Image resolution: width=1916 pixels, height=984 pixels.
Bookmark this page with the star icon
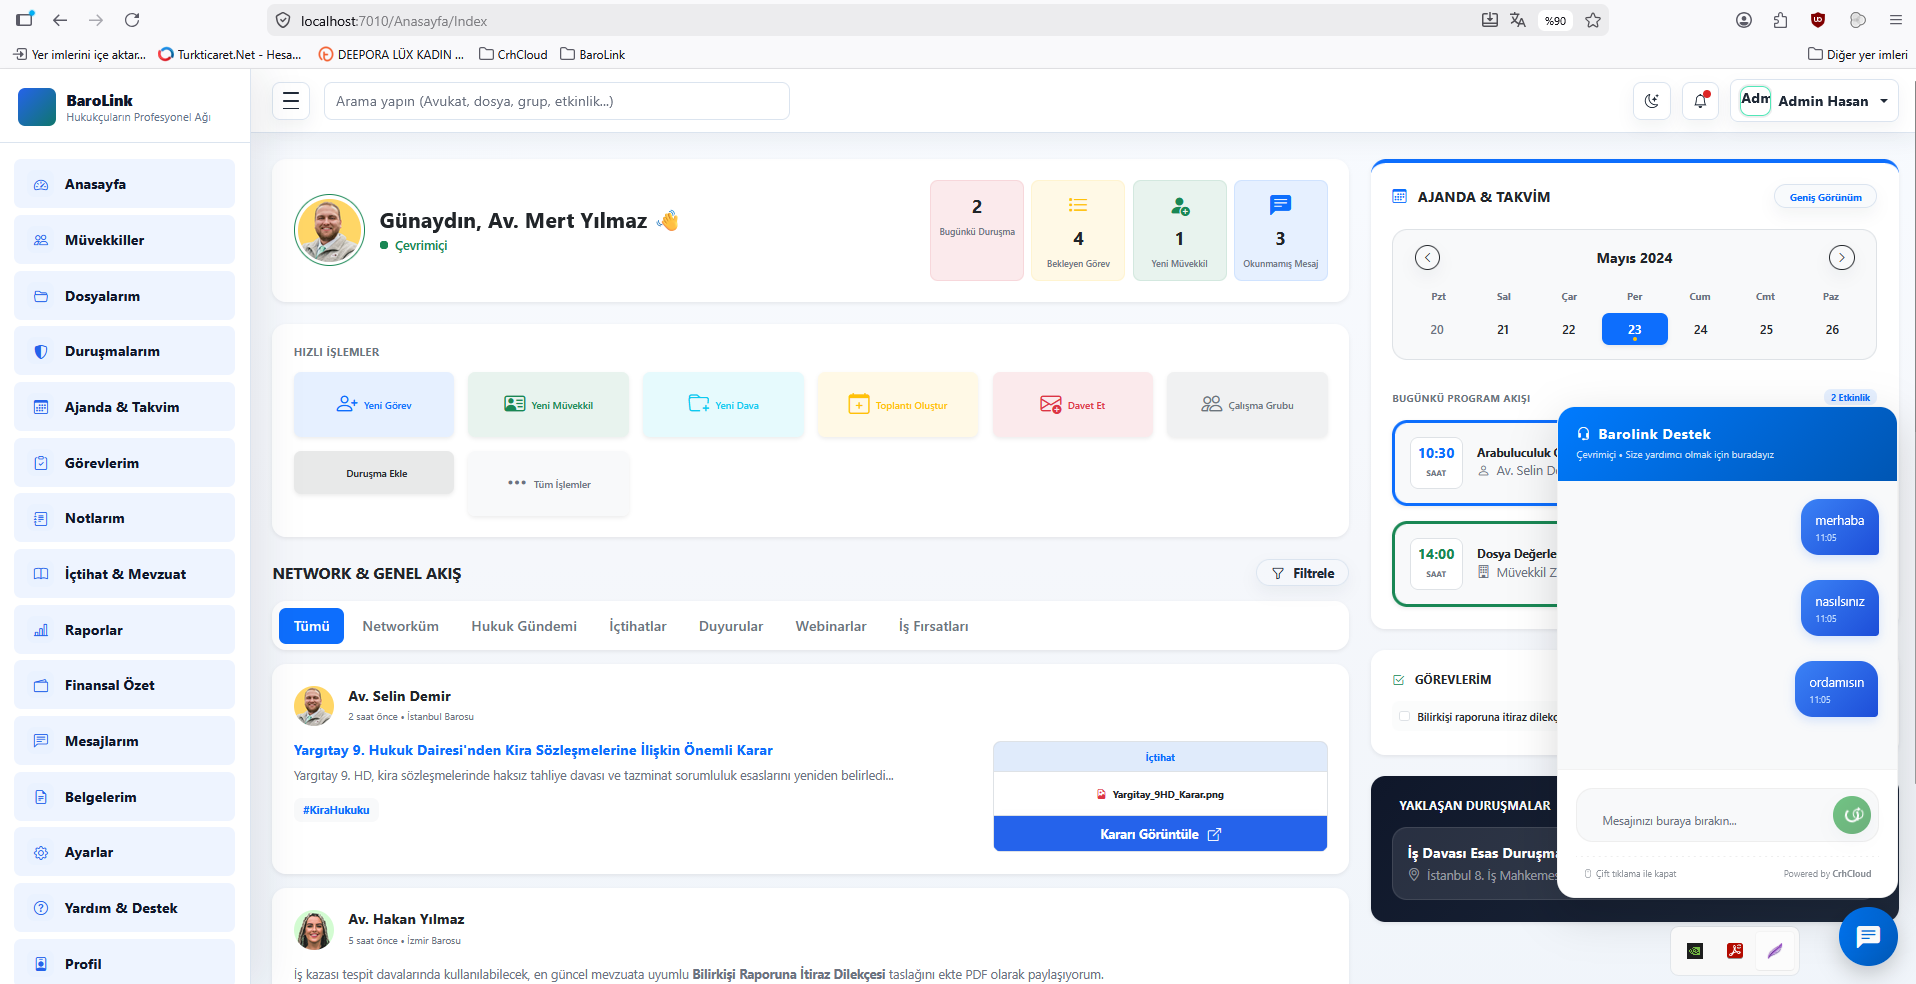1593,20
